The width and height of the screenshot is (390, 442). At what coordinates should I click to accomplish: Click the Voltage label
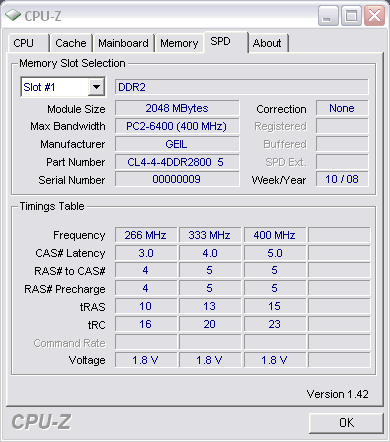(x=87, y=360)
